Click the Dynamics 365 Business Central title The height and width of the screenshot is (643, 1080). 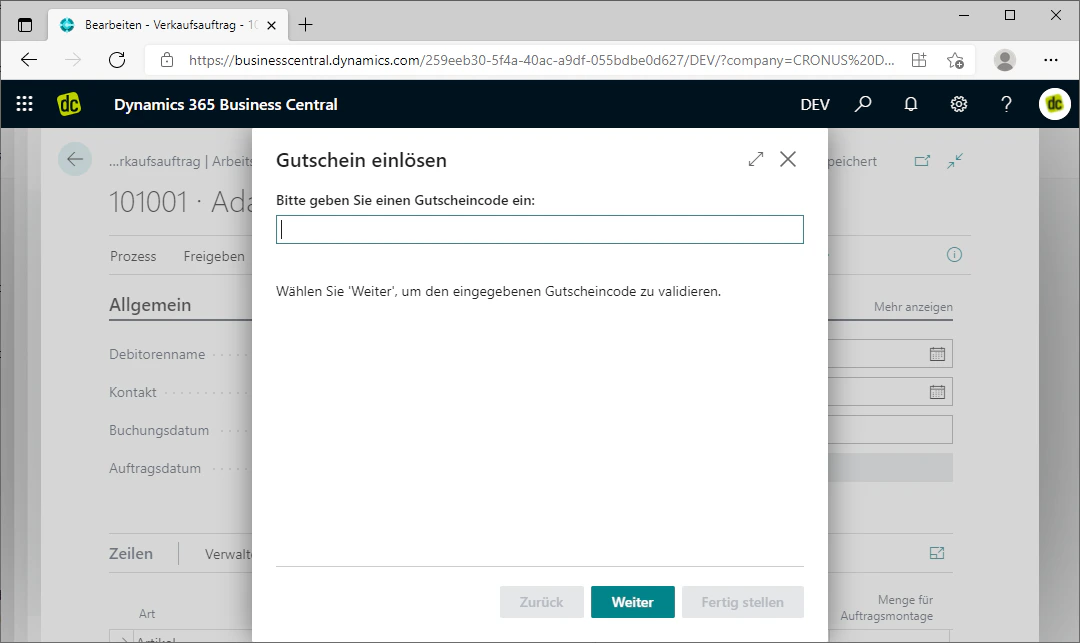pos(226,105)
